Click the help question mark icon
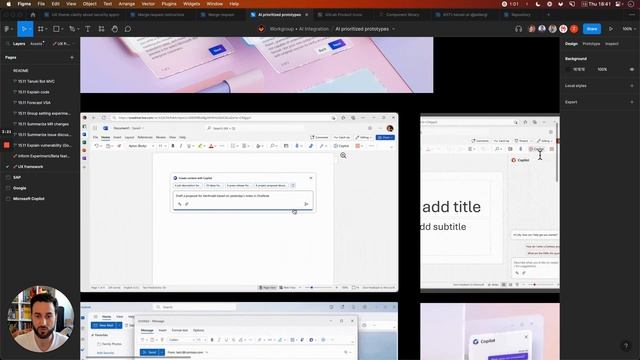The width and height of the screenshot is (640, 360). pos(626,346)
